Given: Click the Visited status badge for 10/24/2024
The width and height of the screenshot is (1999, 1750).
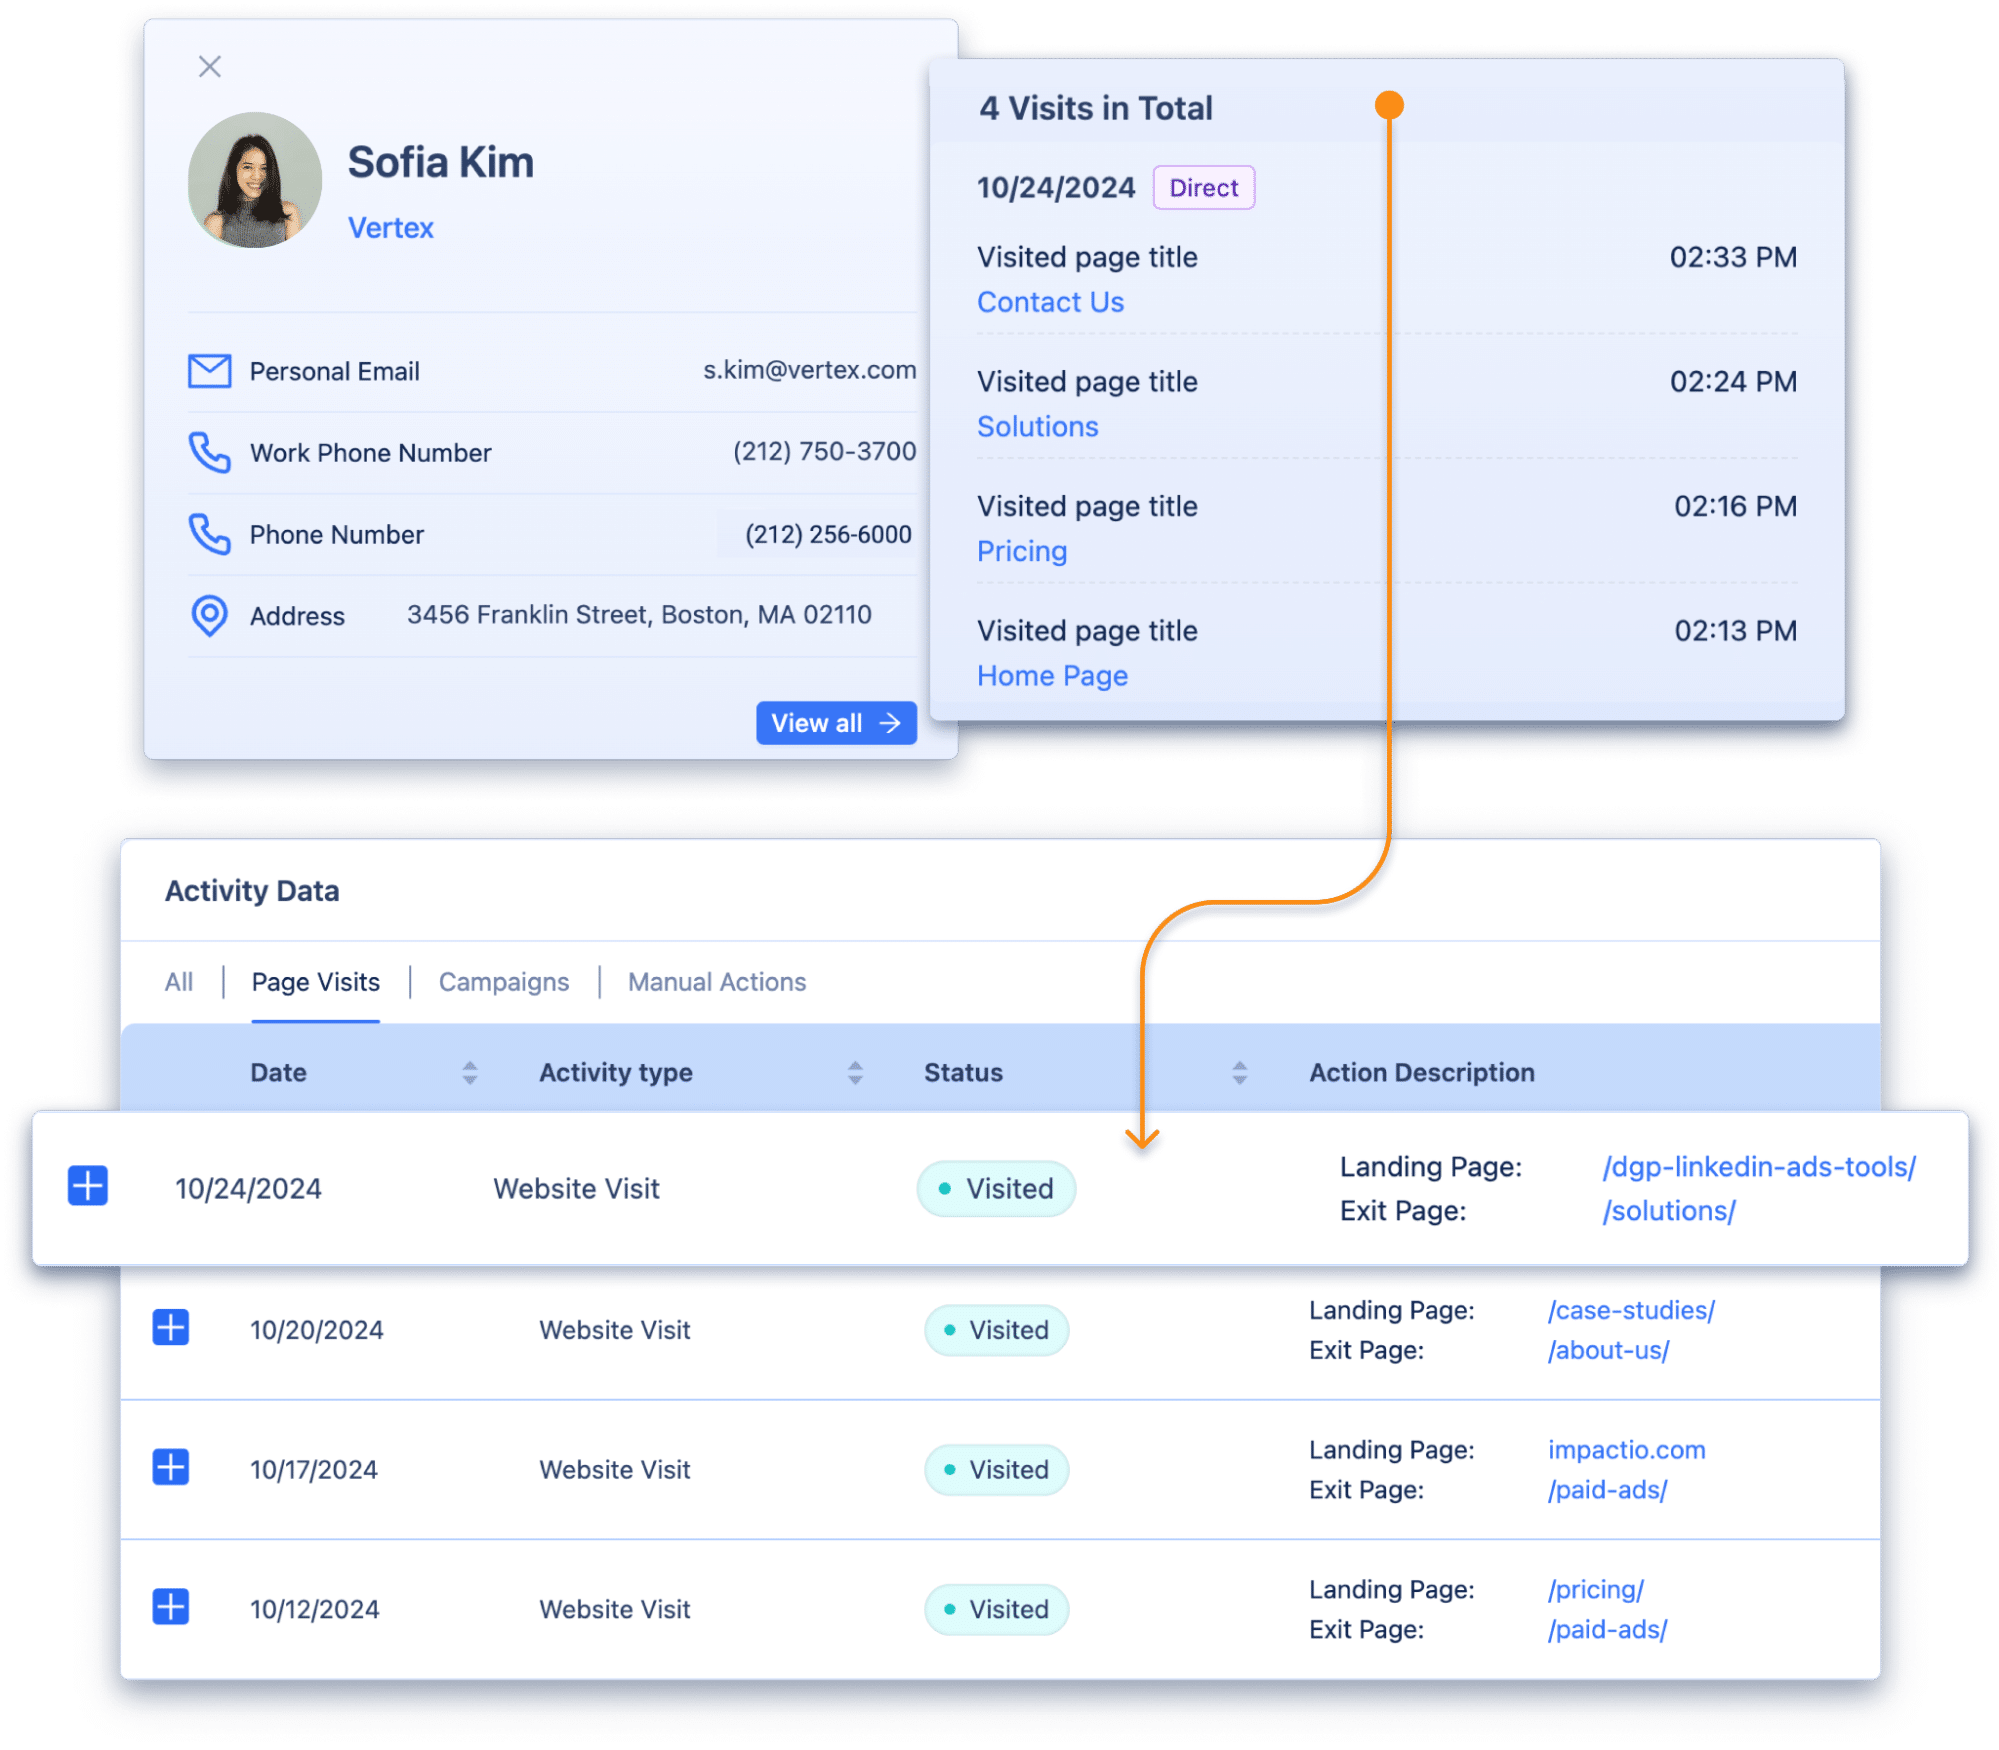Looking at the screenshot, I should coord(996,1189).
